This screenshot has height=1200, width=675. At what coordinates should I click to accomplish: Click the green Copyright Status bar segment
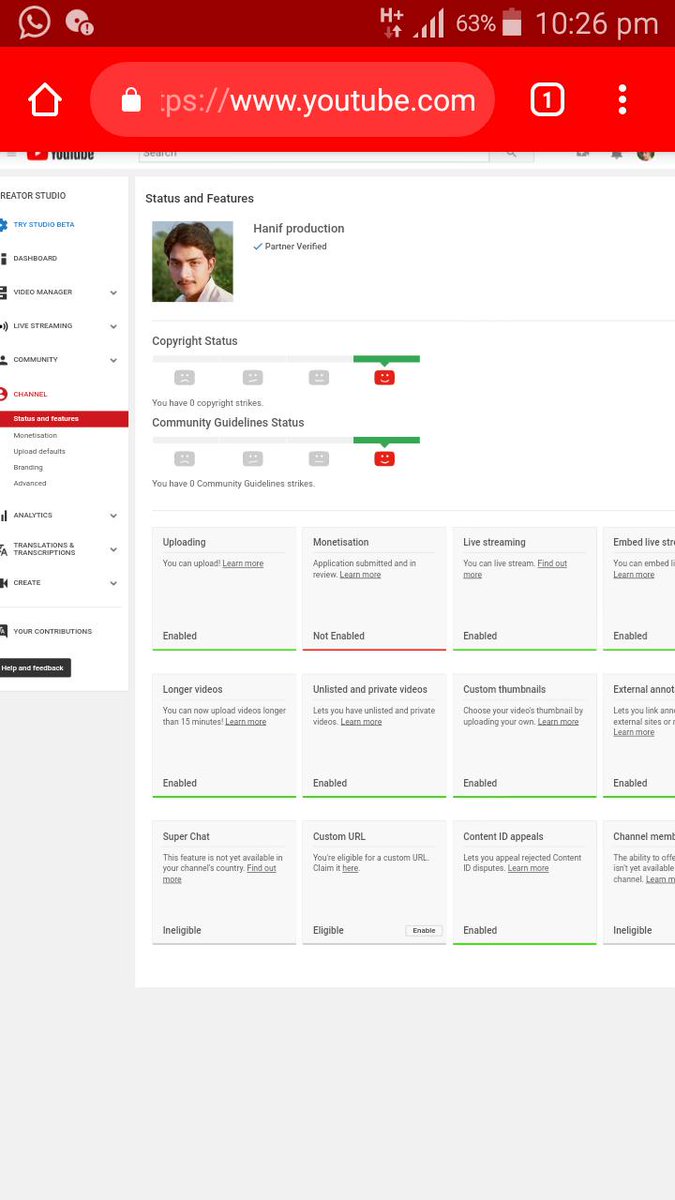point(386,359)
